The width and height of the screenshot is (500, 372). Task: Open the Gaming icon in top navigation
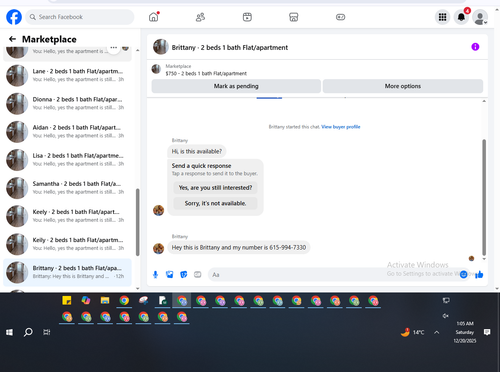coord(340,17)
